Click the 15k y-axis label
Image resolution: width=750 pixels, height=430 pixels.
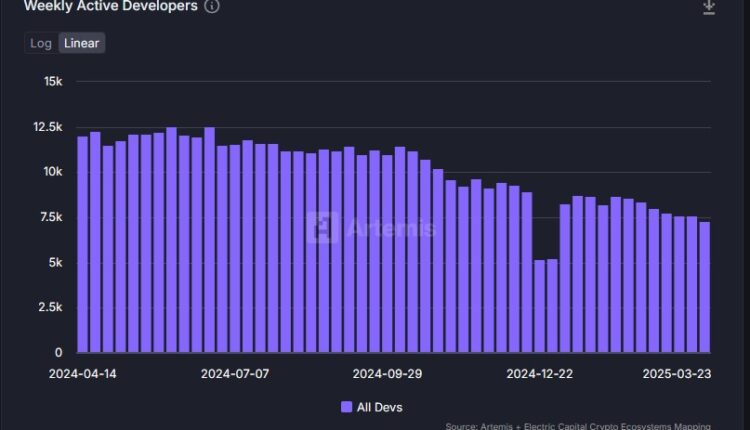tap(51, 82)
